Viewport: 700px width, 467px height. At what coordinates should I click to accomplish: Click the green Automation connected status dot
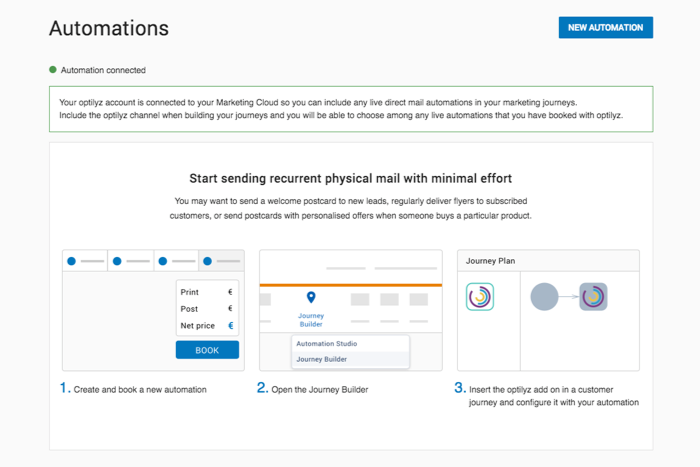pos(53,70)
